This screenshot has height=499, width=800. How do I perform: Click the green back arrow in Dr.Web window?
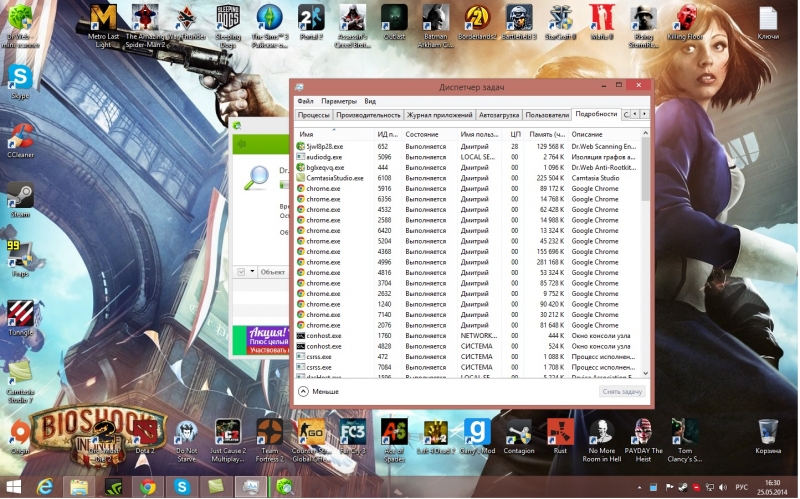pyautogui.click(x=241, y=144)
